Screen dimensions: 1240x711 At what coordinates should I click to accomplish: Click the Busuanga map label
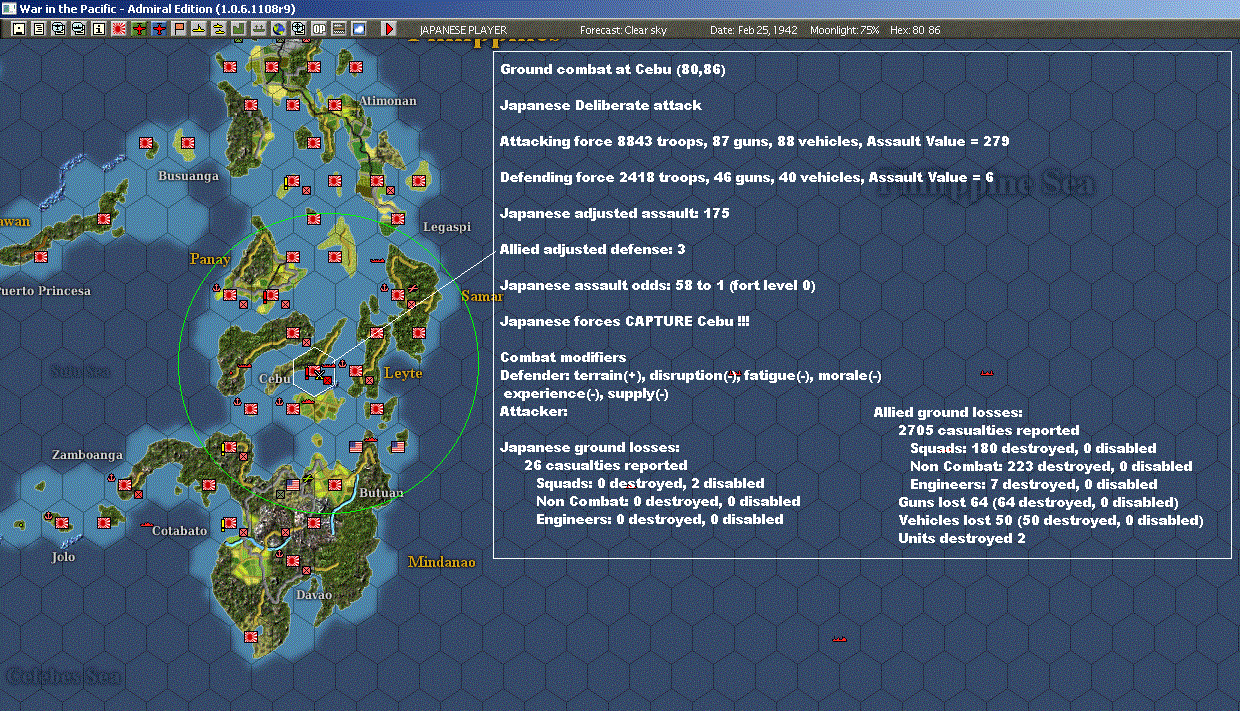(x=188, y=176)
